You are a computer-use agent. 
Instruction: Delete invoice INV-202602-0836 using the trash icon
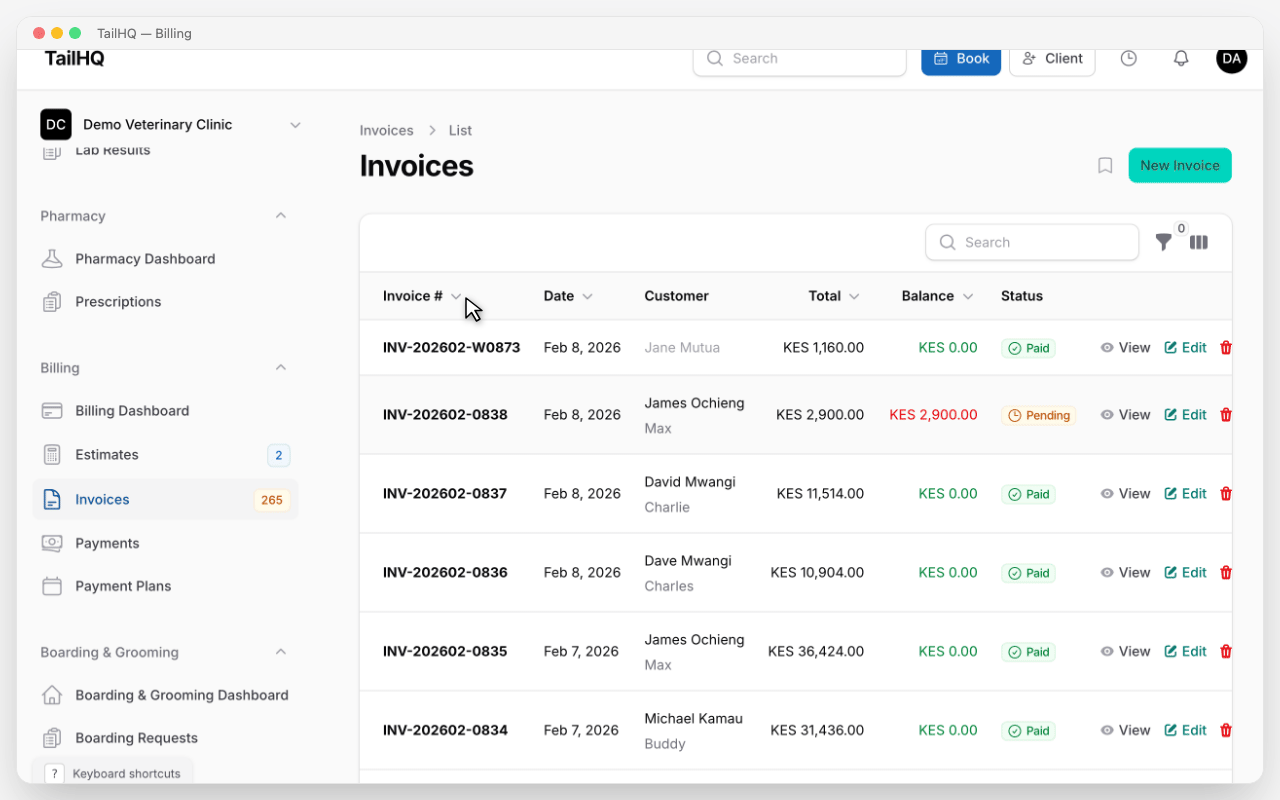tap(1226, 573)
